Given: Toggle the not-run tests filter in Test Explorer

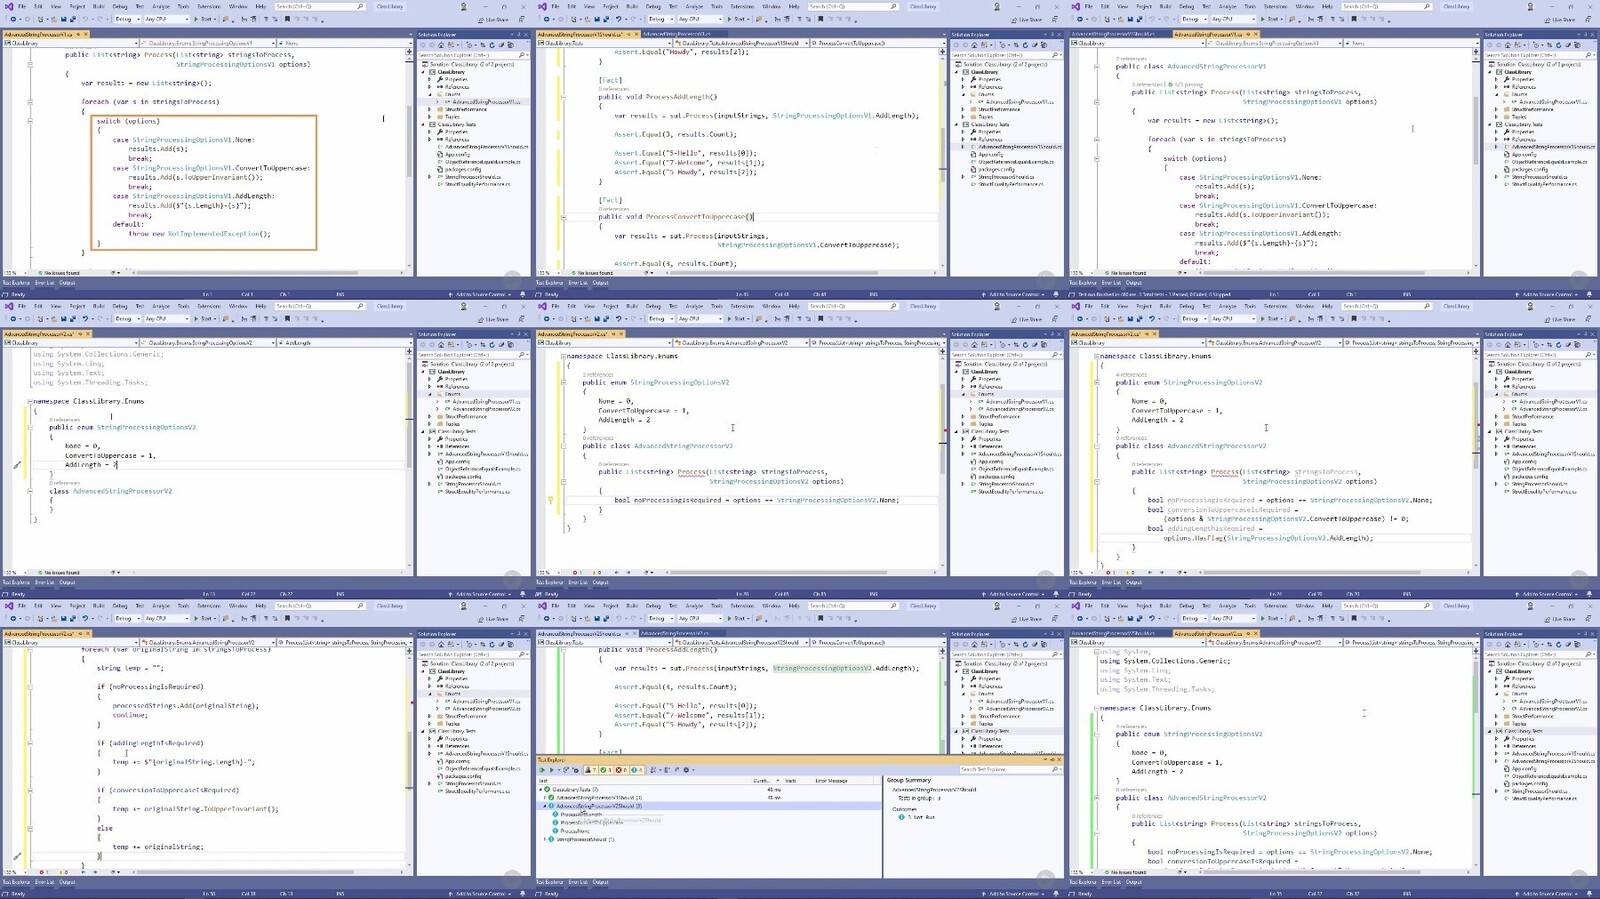Looking at the screenshot, I should (x=637, y=770).
